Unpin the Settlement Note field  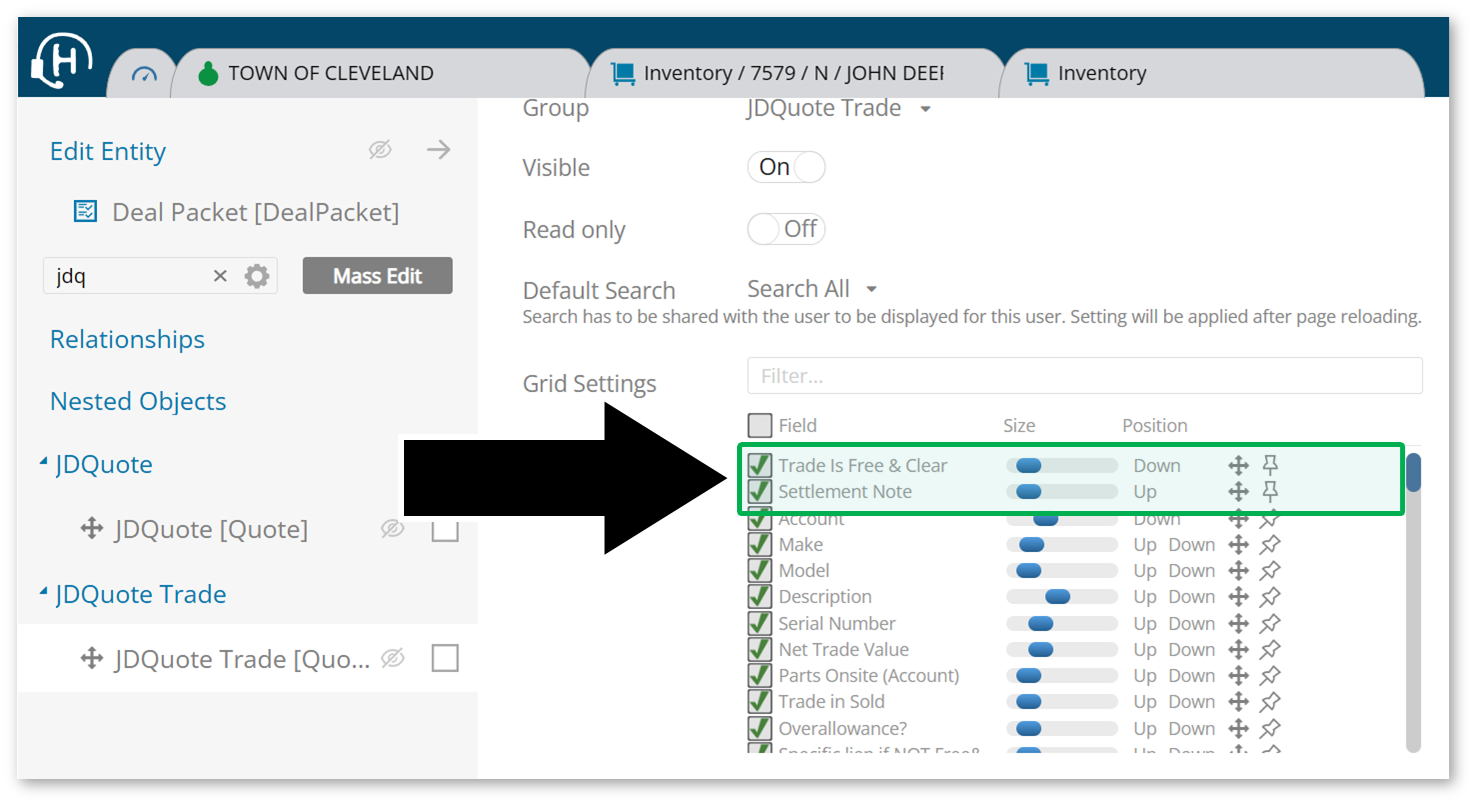click(x=1270, y=490)
